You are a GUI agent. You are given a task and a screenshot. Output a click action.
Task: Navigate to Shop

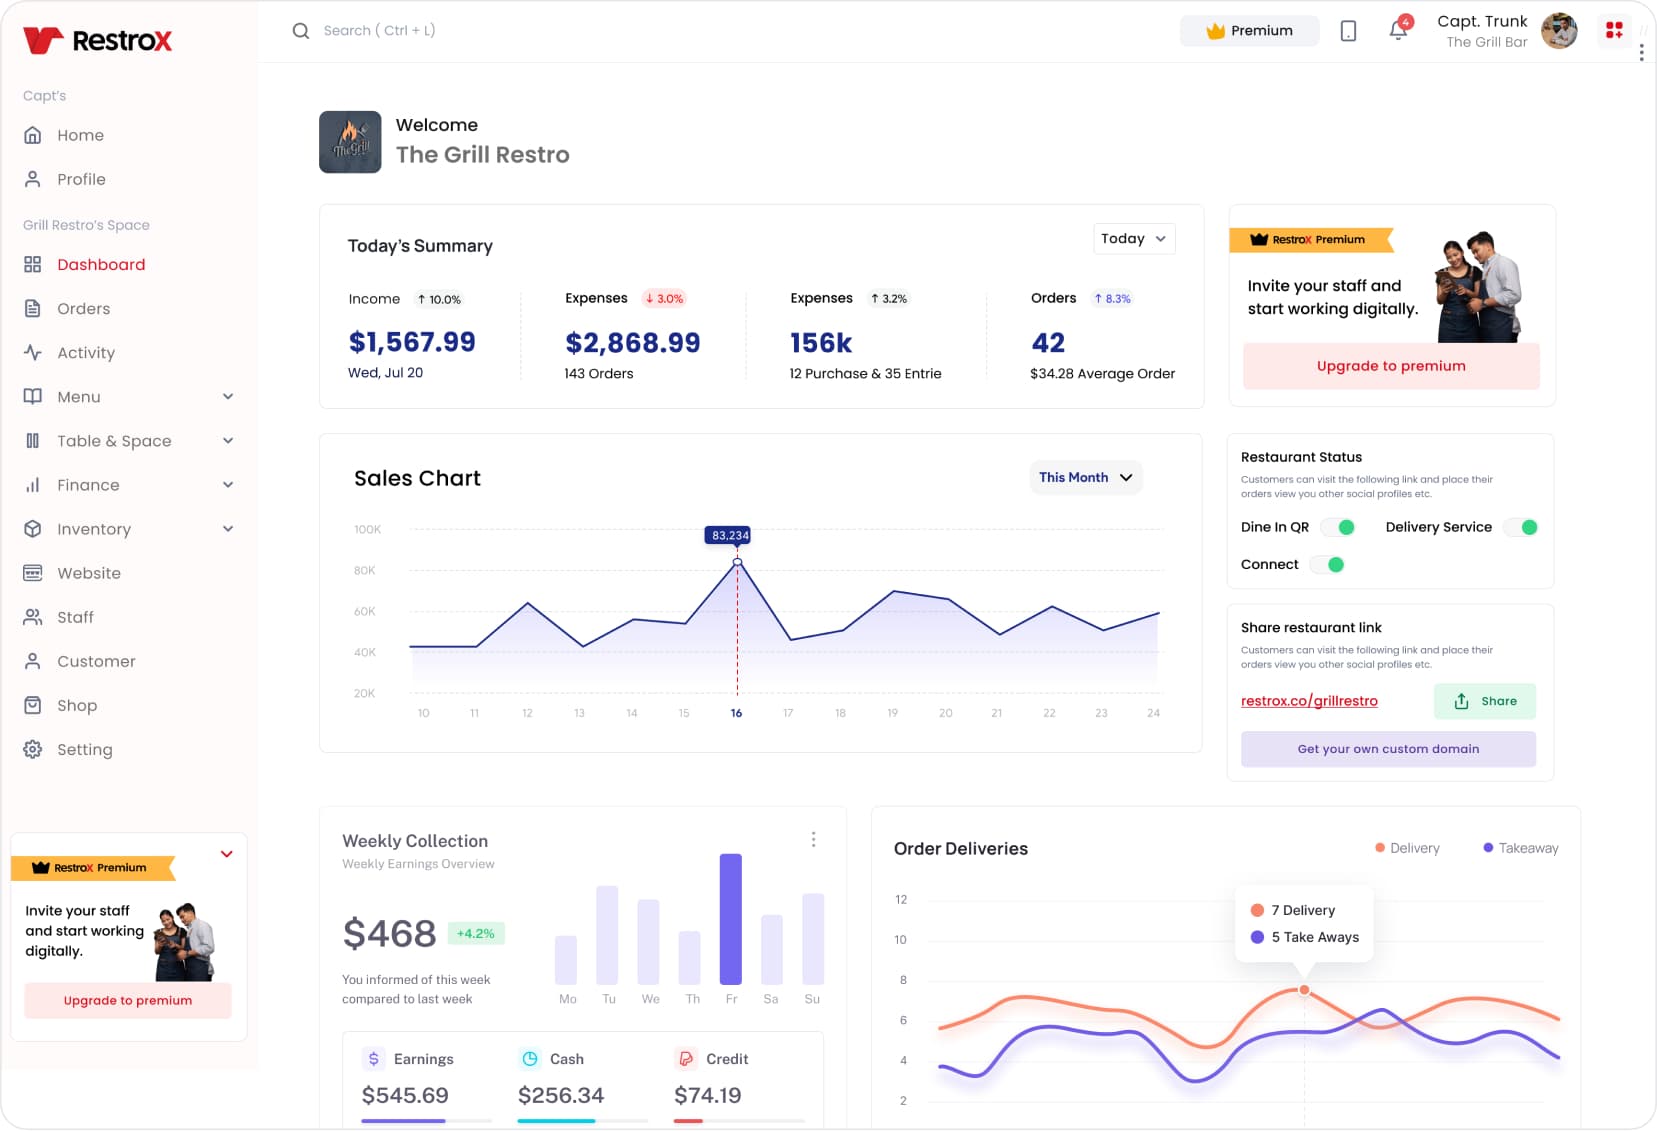point(77,705)
